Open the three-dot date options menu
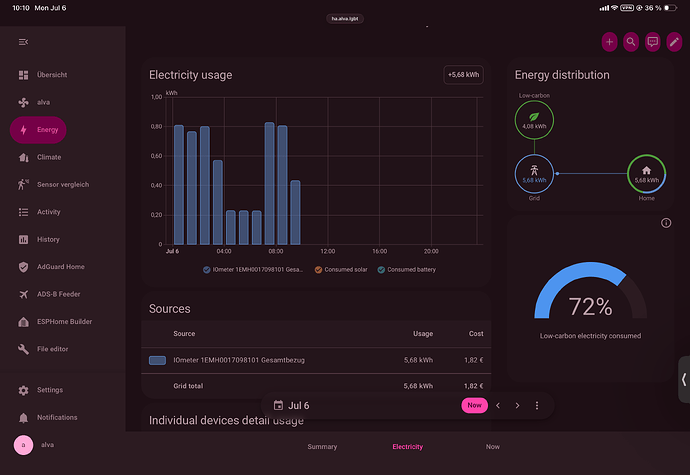Image resolution: width=690 pixels, height=475 pixels. pyautogui.click(x=537, y=405)
